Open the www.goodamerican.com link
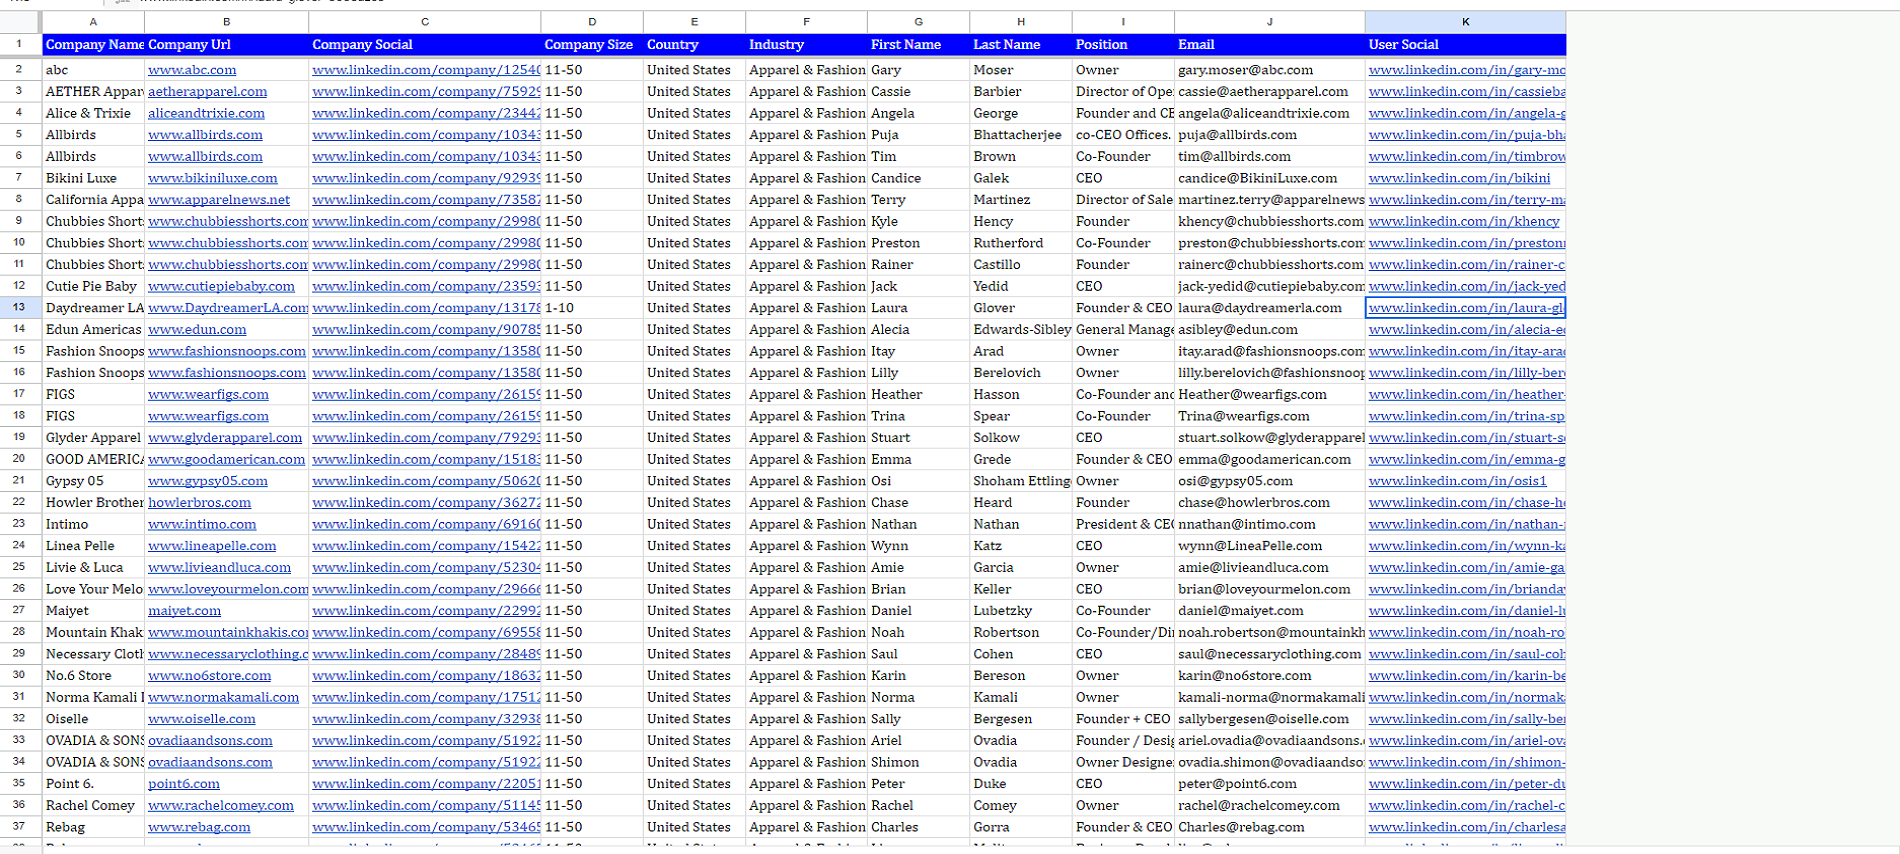 pyautogui.click(x=226, y=460)
